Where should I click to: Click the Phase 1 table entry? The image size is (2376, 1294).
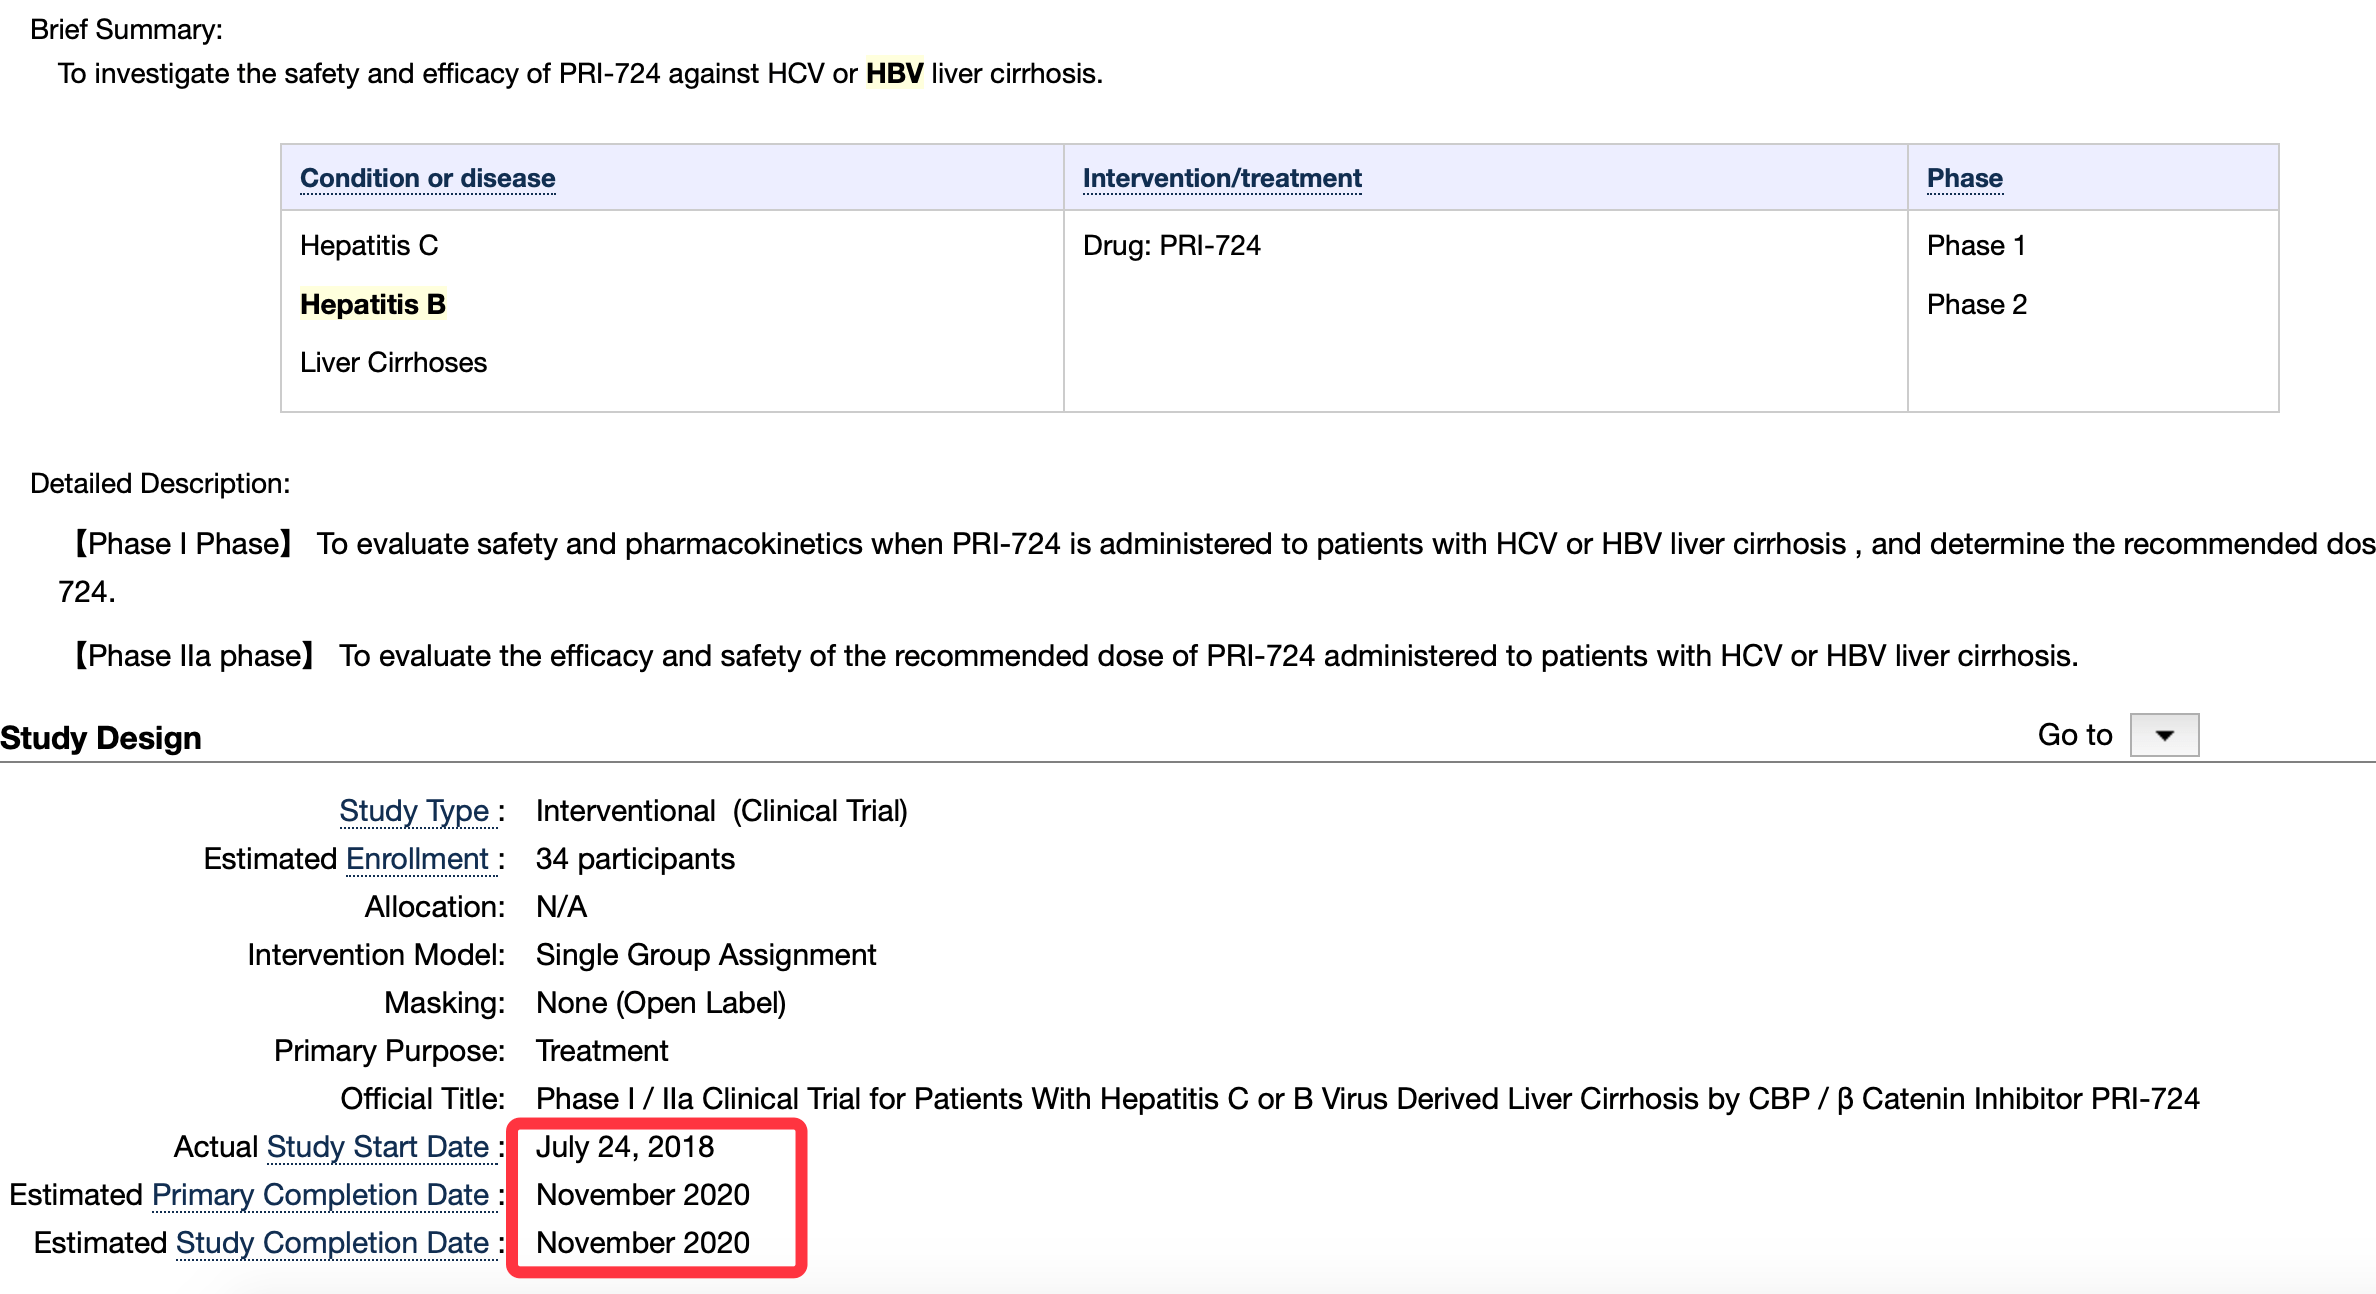point(1976,246)
